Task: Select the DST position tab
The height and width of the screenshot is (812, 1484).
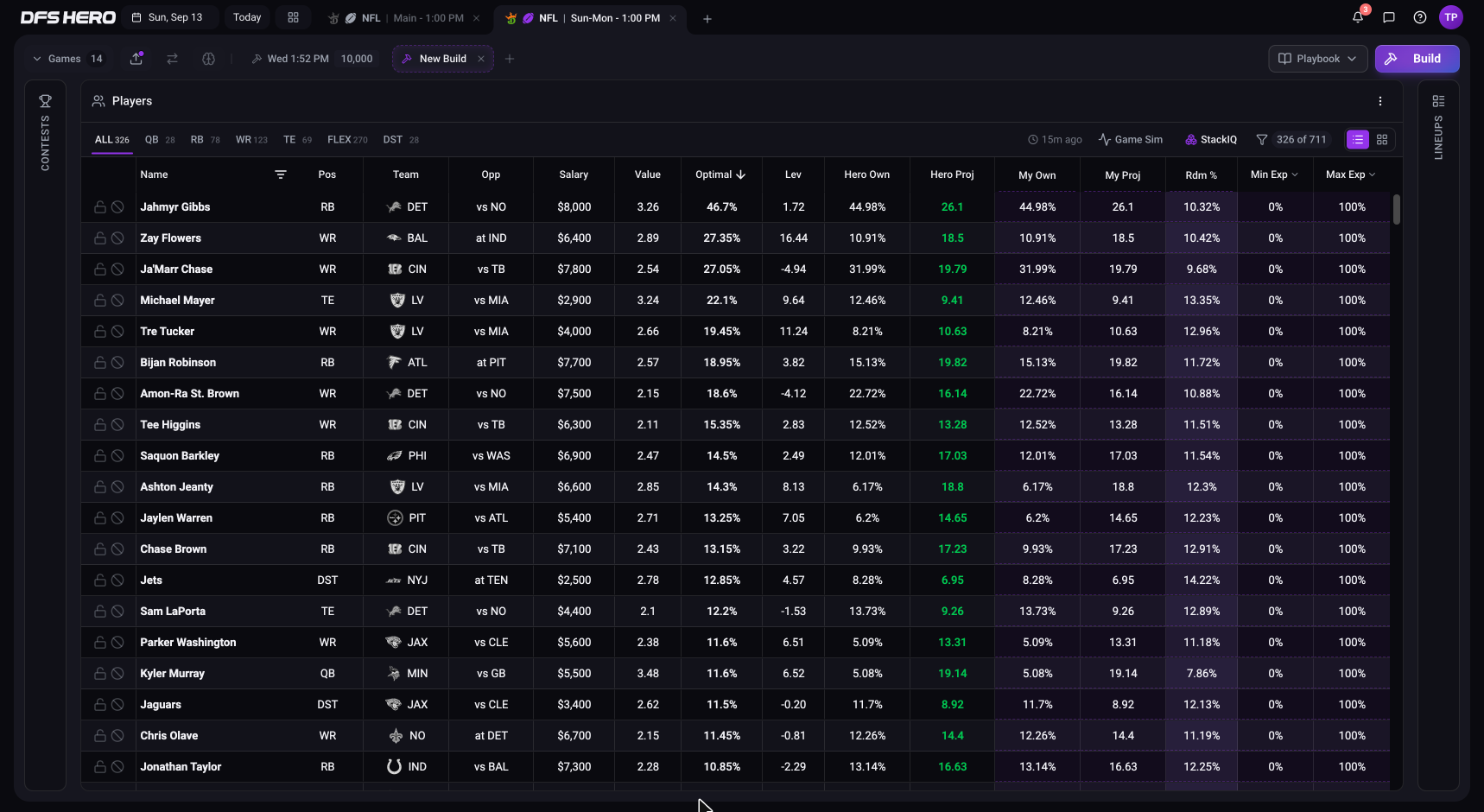Action: [x=401, y=140]
